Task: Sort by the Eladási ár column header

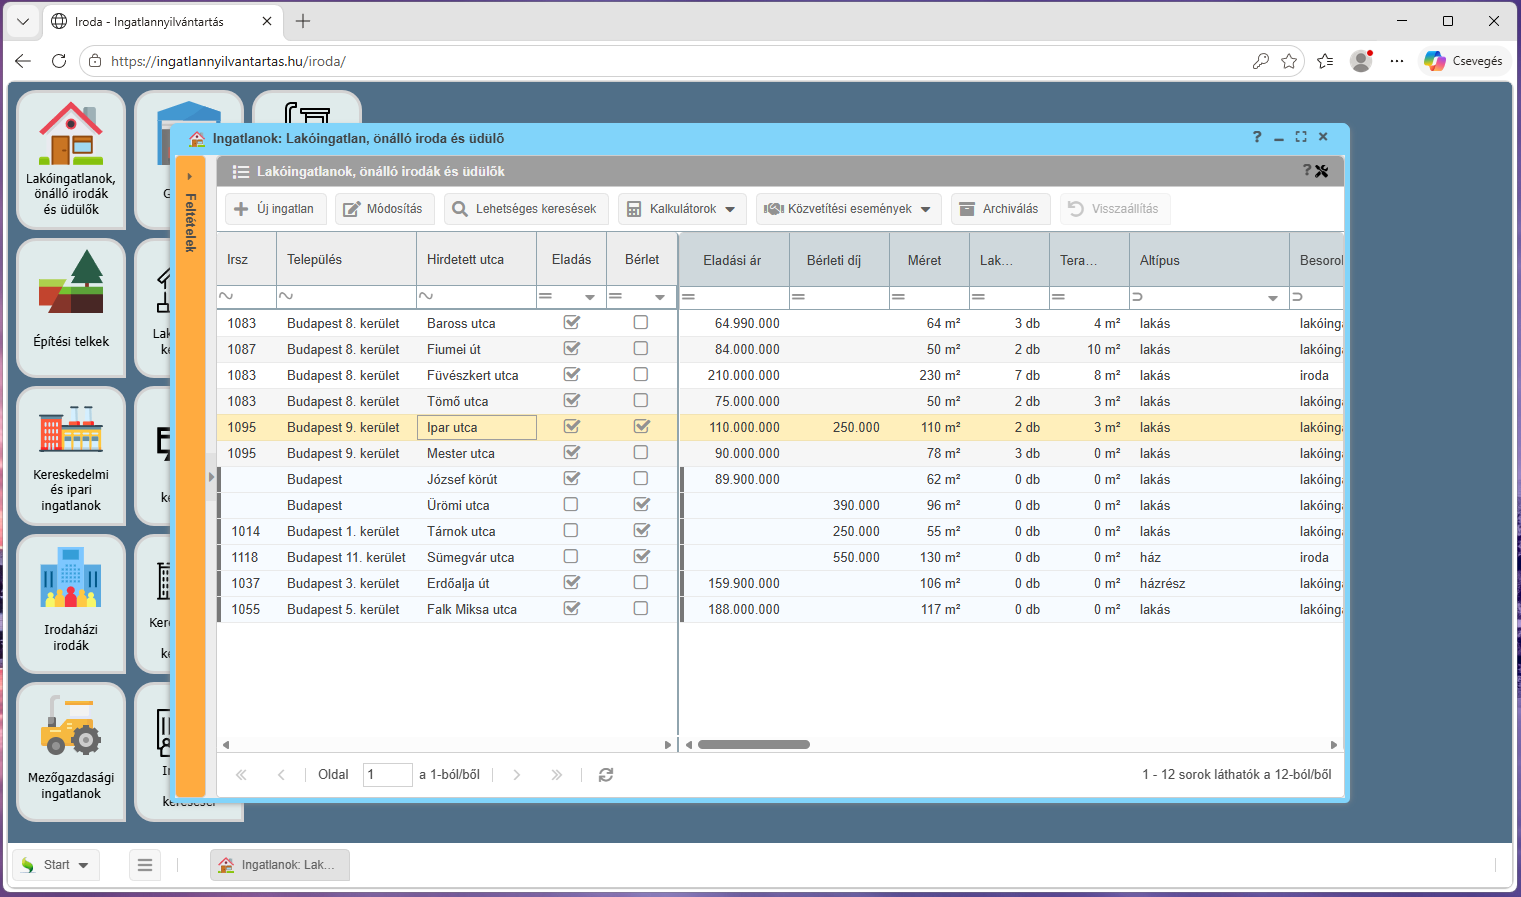Action: (x=734, y=260)
